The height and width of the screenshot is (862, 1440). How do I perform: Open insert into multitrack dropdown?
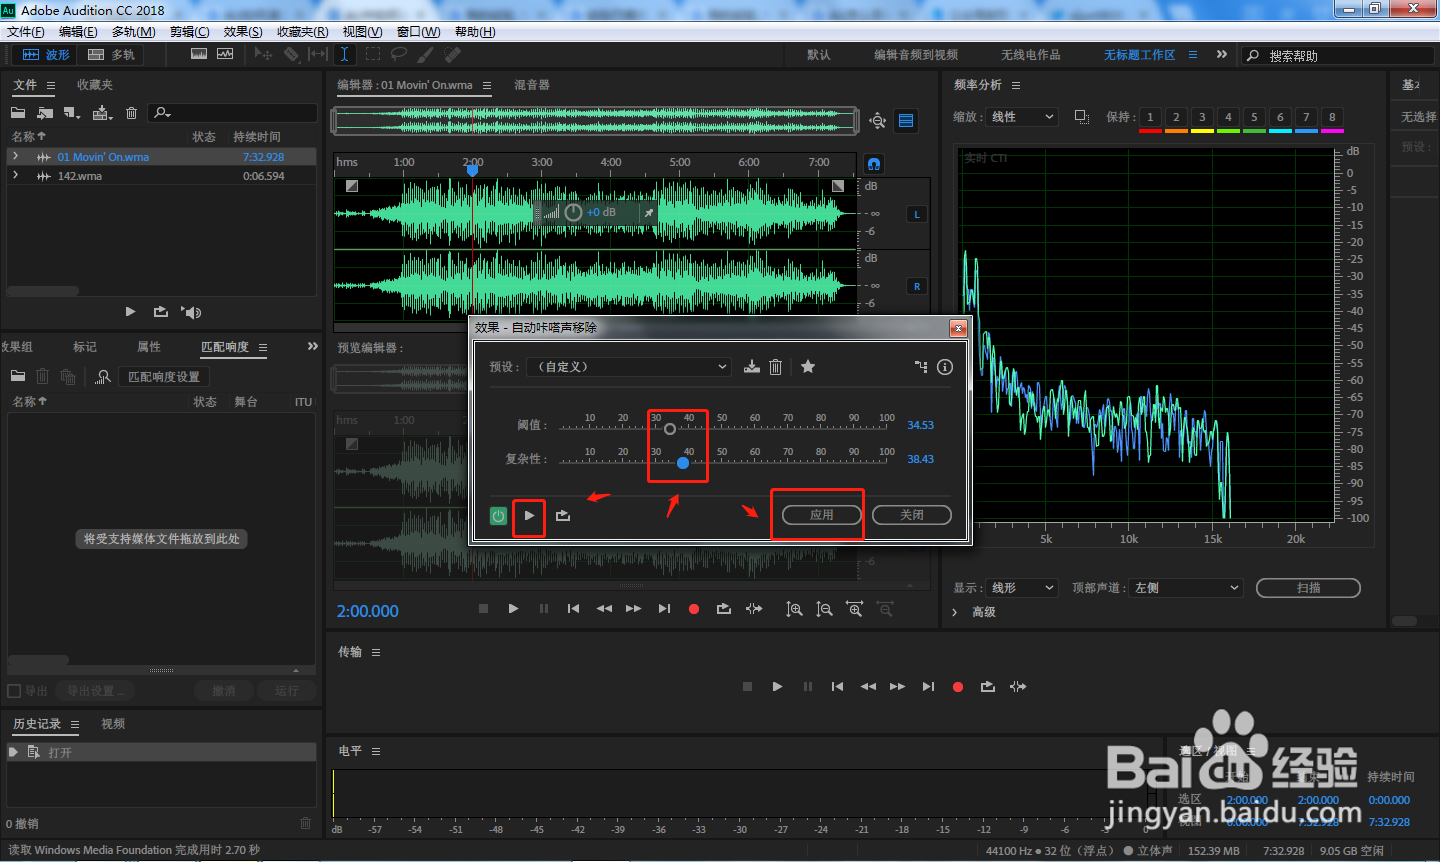tap(102, 113)
